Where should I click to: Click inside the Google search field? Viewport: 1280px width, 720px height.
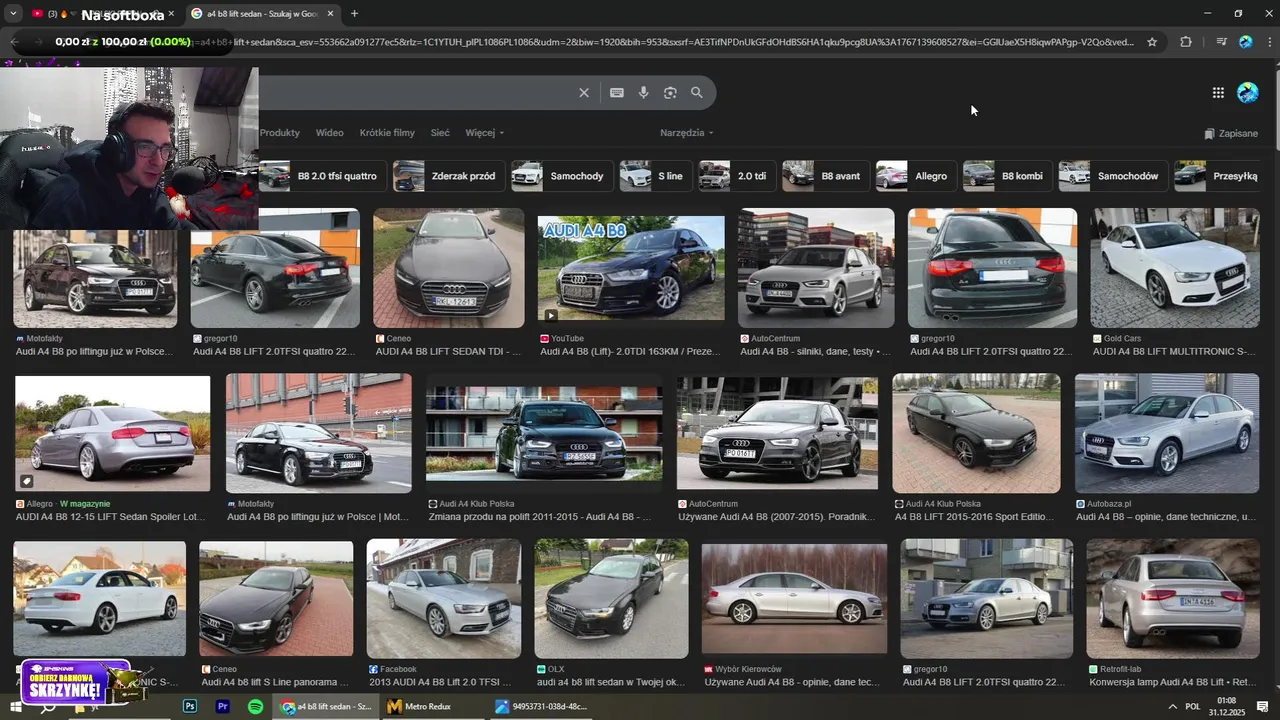pyautogui.click(x=415, y=93)
